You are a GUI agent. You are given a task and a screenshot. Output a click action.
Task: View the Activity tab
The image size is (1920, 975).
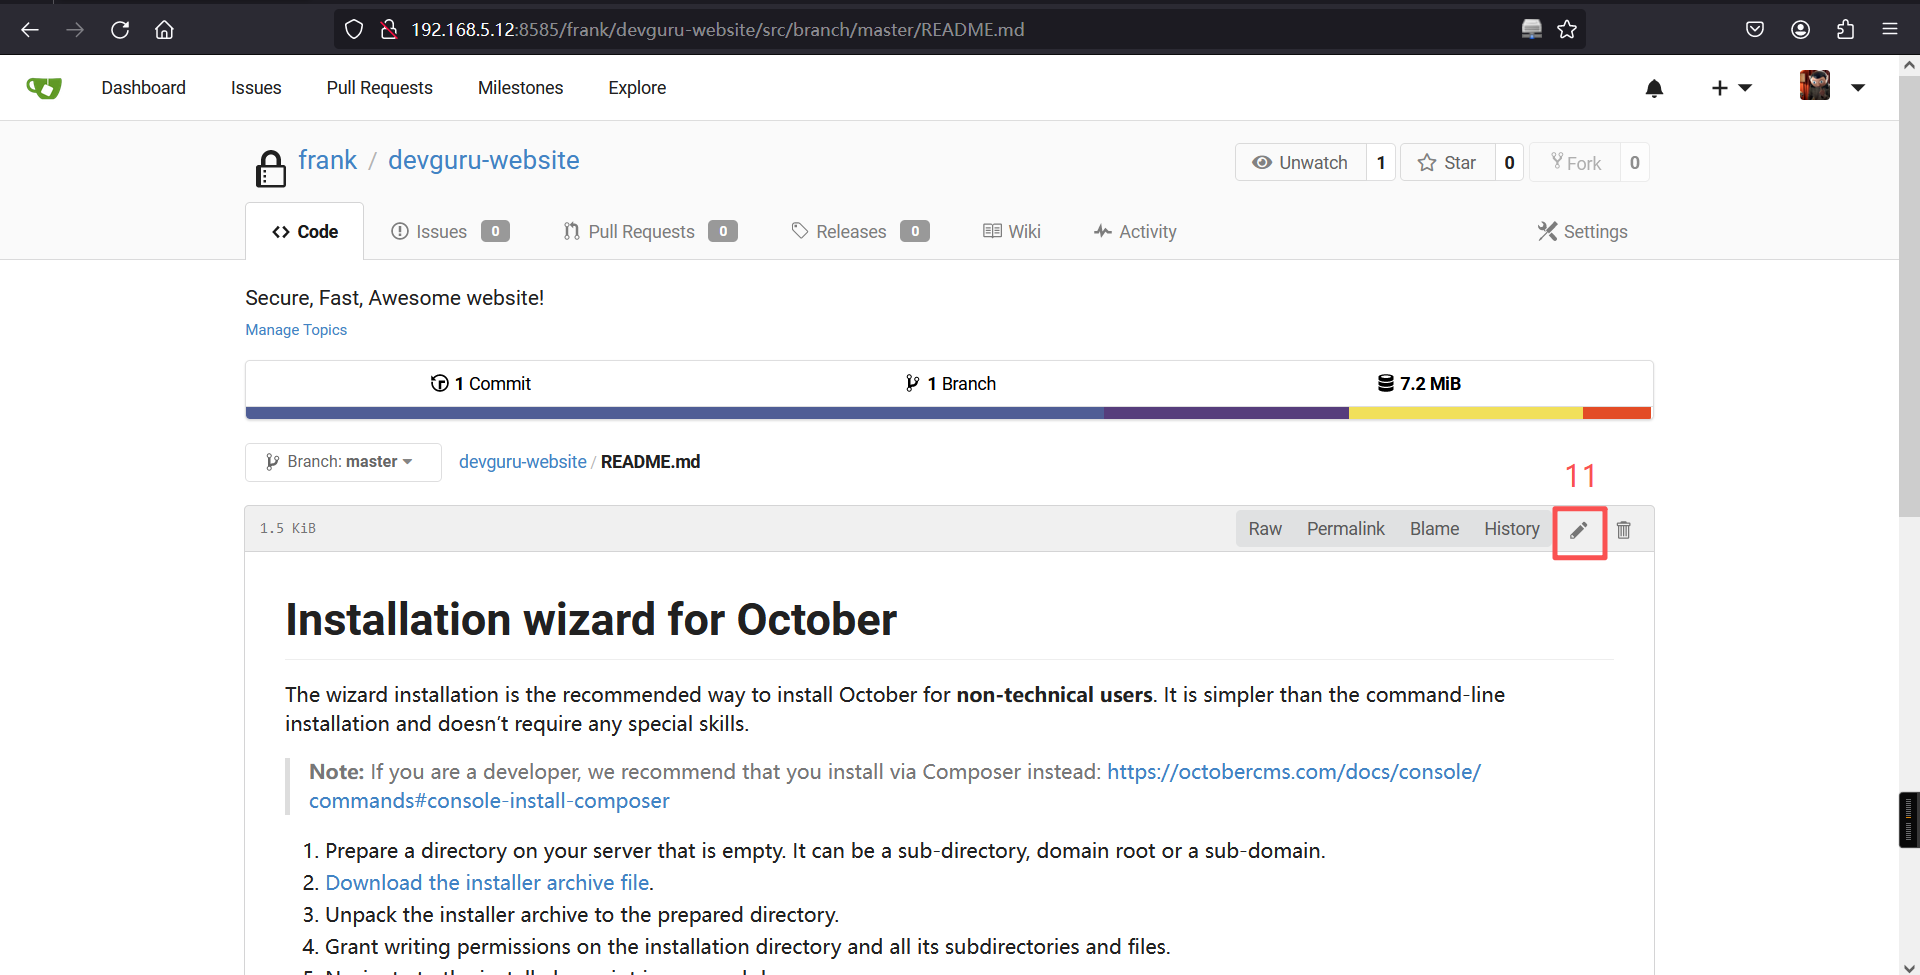click(1135, 232)
